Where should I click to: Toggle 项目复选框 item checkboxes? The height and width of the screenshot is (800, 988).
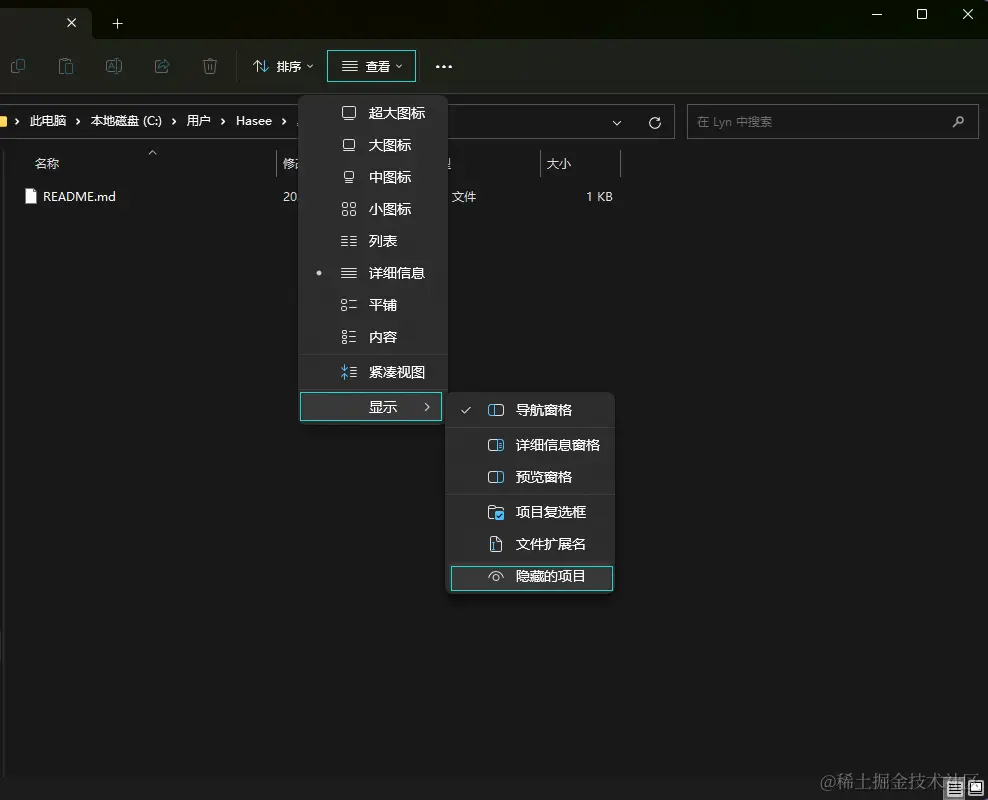pyautogui.click(x=531, y=512)
